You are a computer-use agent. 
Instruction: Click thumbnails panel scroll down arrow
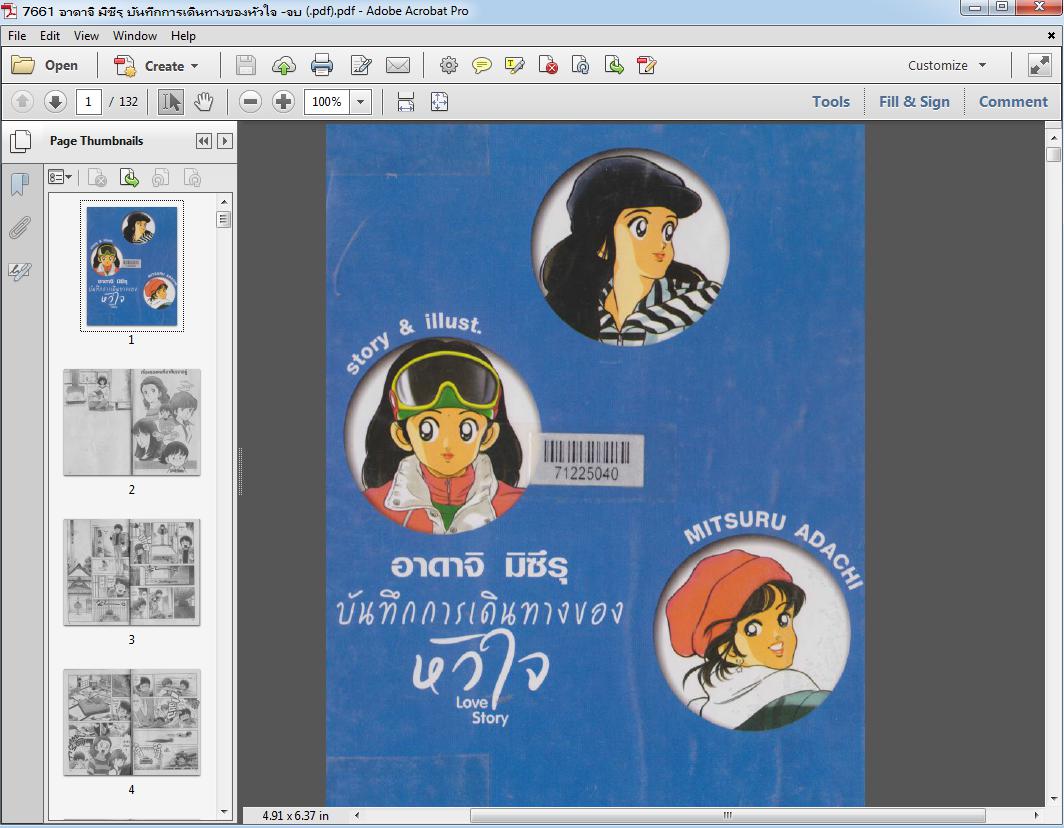[x=224, y=811]
